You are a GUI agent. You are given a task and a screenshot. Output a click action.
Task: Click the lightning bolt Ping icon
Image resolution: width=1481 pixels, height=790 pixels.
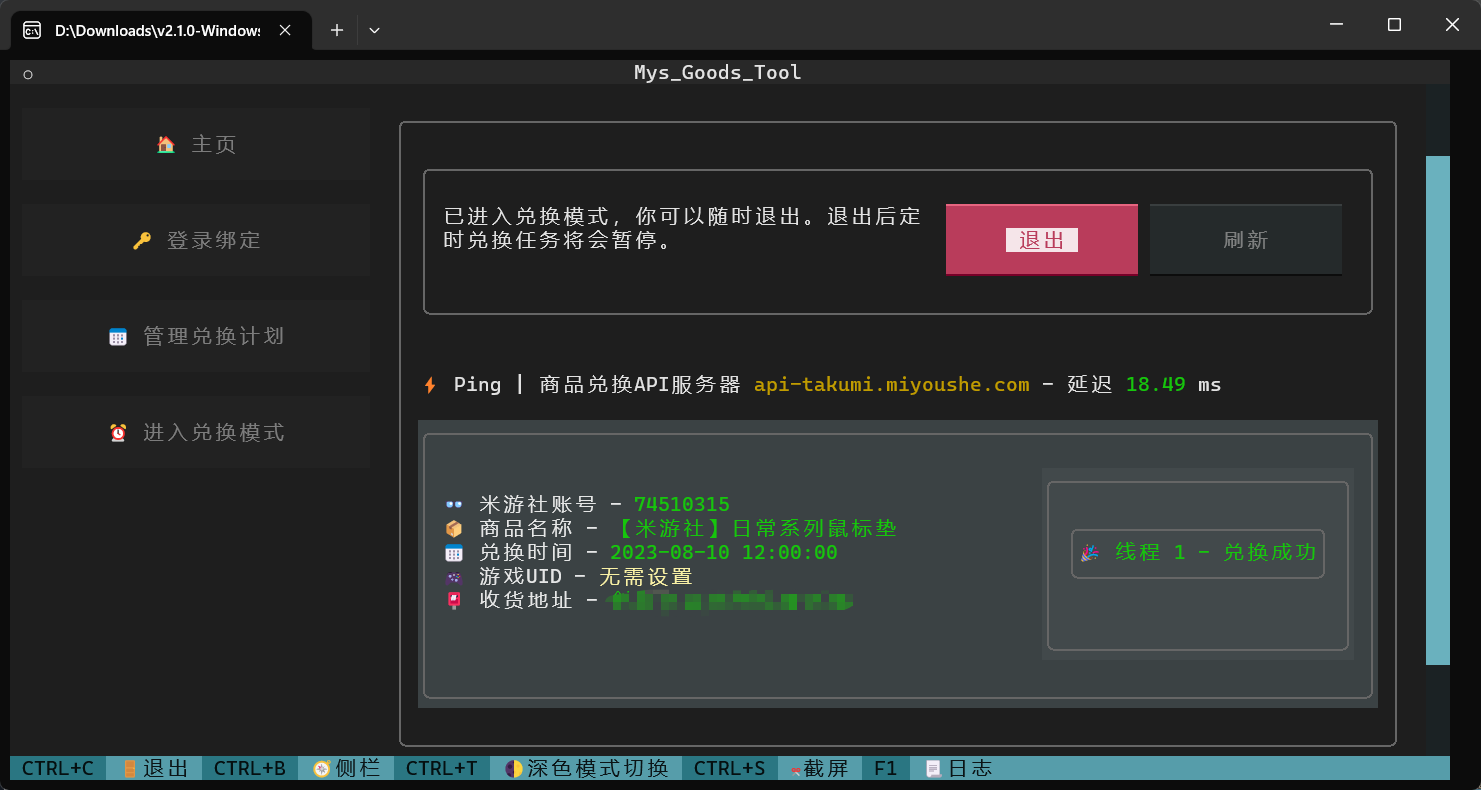point(429,383)
